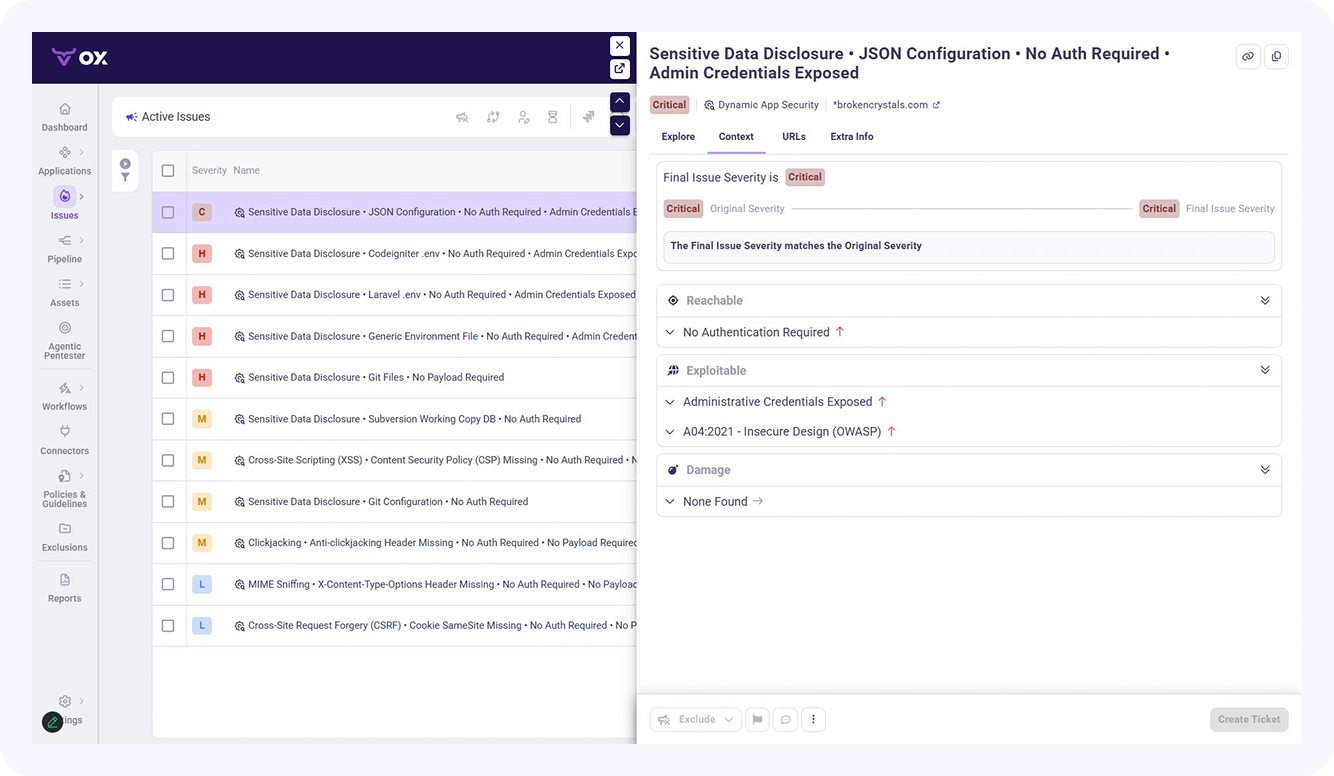Open Workflows in the sidebar
1334x776 pixels.
tap(64, 396)
